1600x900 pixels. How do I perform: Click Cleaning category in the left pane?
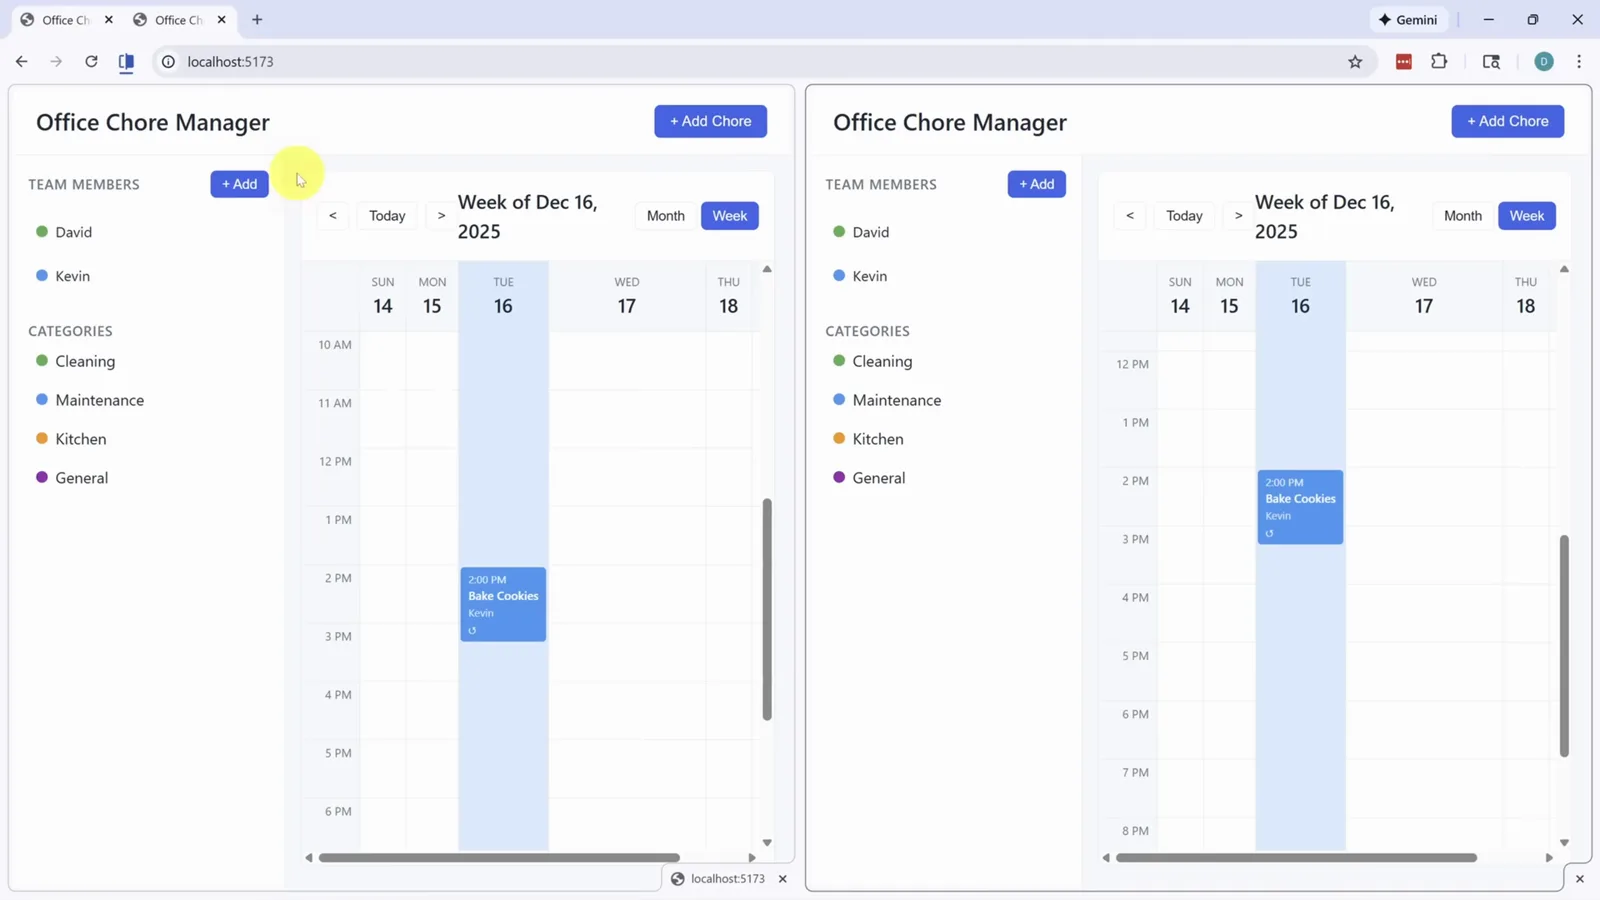[x=85, y=361]
